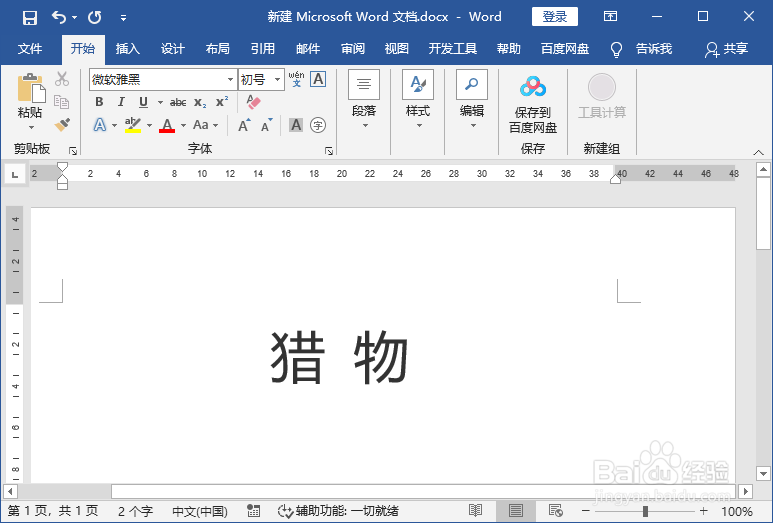Collapse the ribbon with the arrow
The height and width of the screenshot is (523, 773).
pos(759,152)
